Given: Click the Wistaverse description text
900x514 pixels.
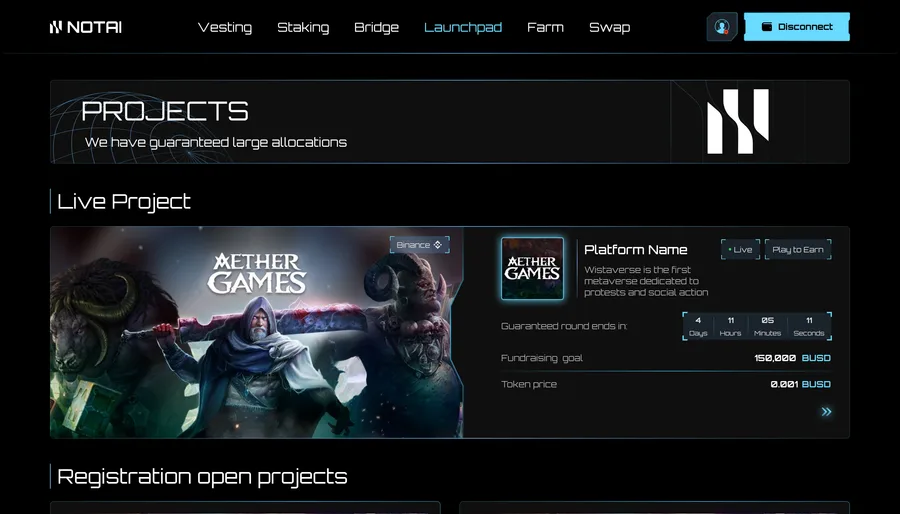Looking at the screenshot, I should click(x=646, y=281).
